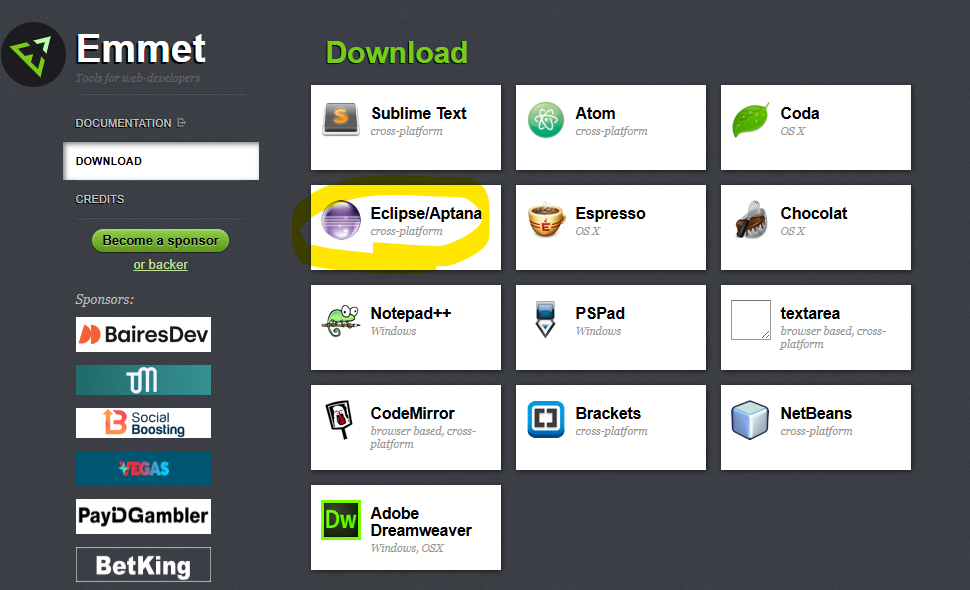Open the CodeMirror download title
The width and height of the screenshot is (970, 590).
point(412,413)
